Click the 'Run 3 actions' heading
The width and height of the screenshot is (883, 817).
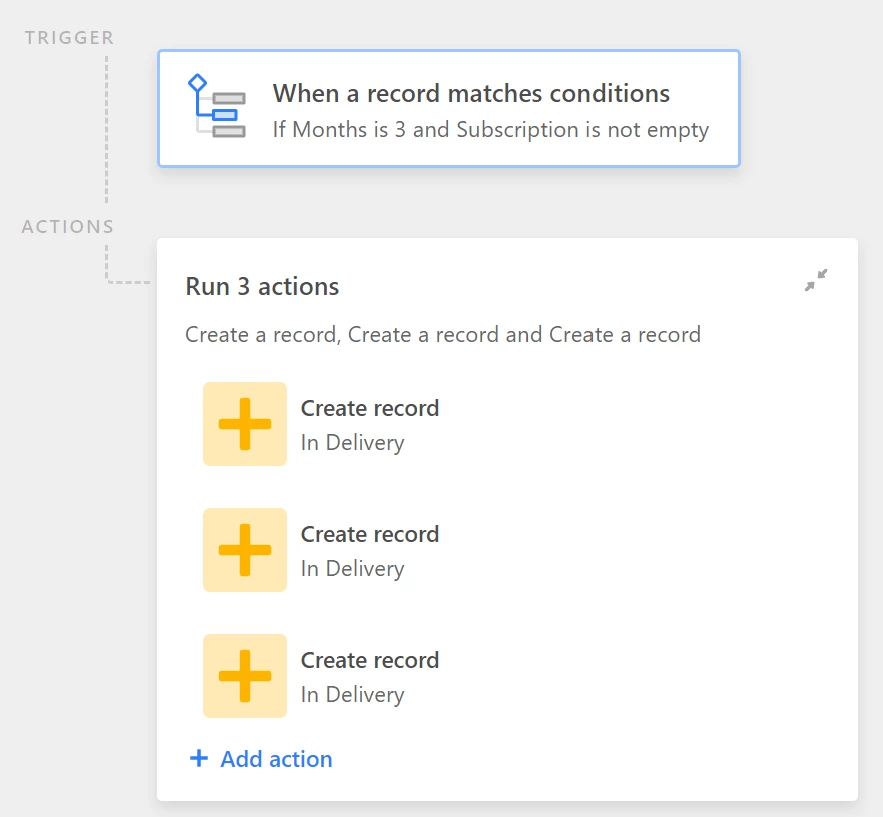[262, 287]
